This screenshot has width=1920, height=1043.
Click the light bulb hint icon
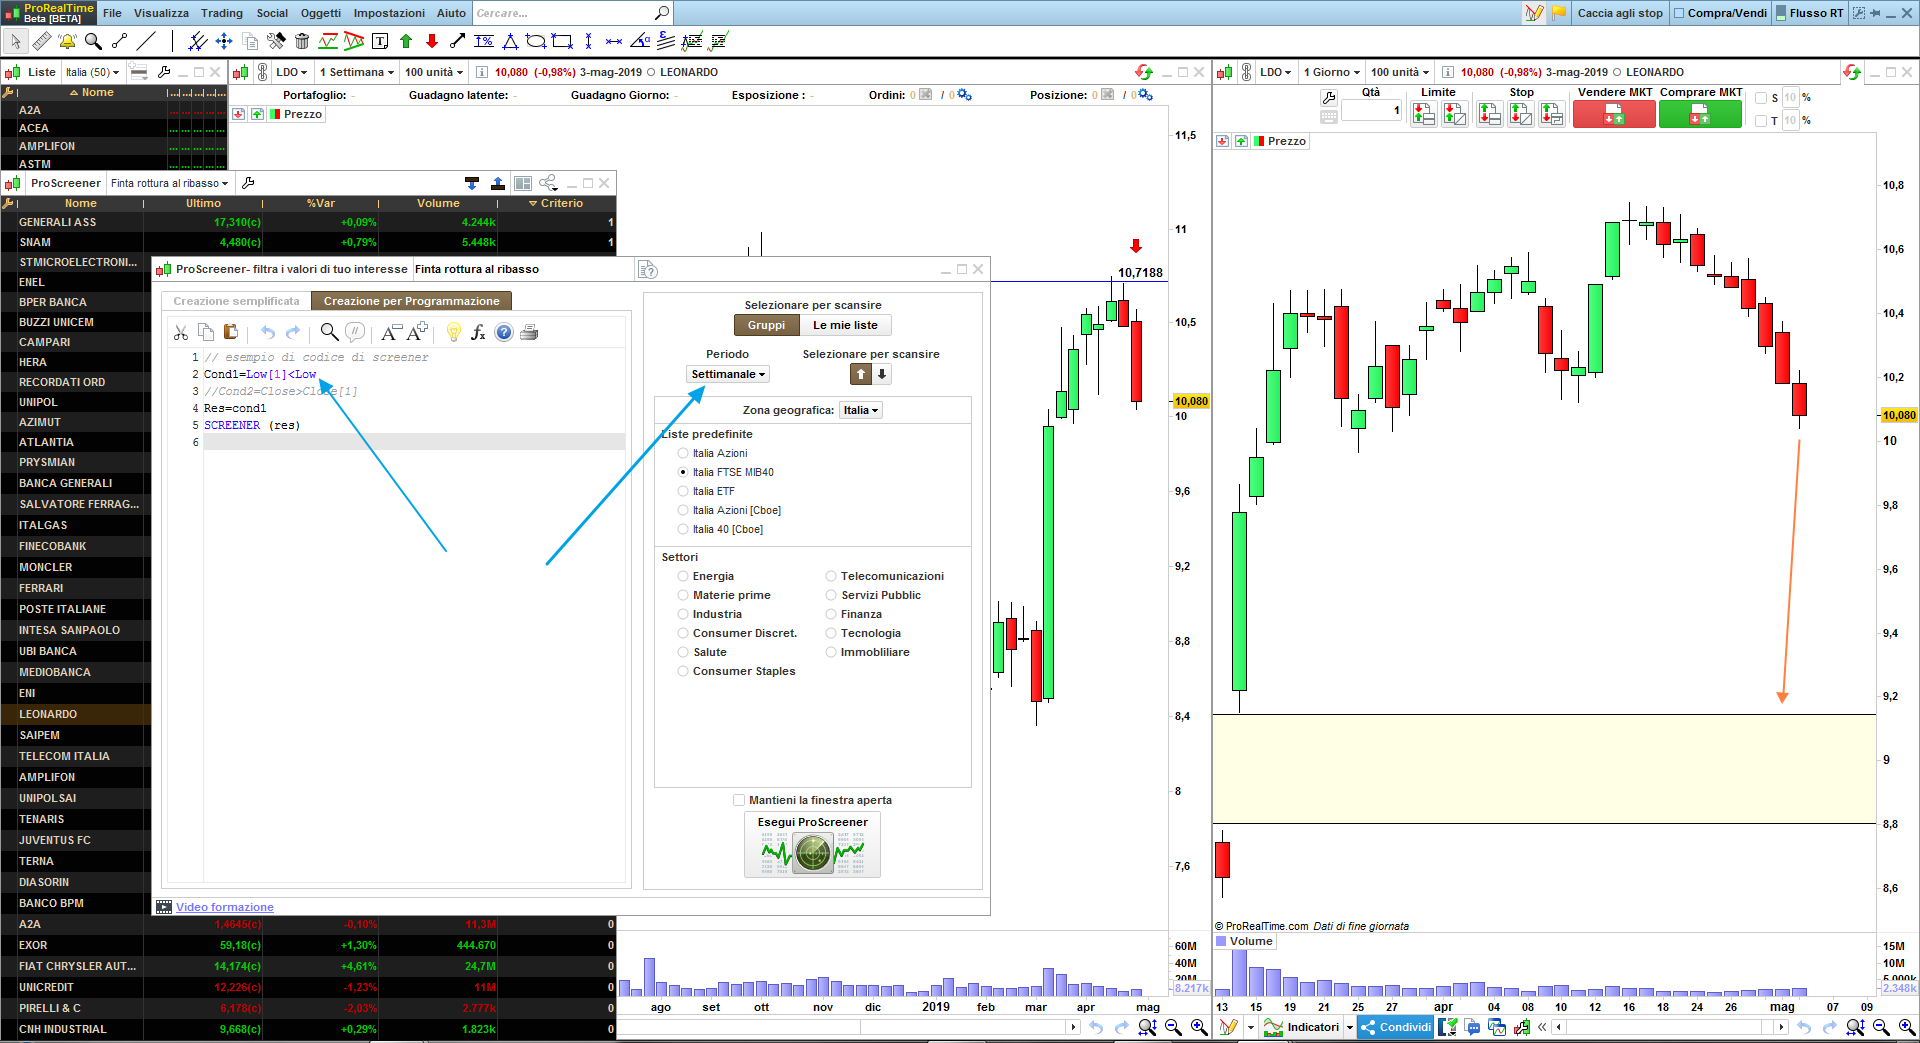[x=454, y=333]
